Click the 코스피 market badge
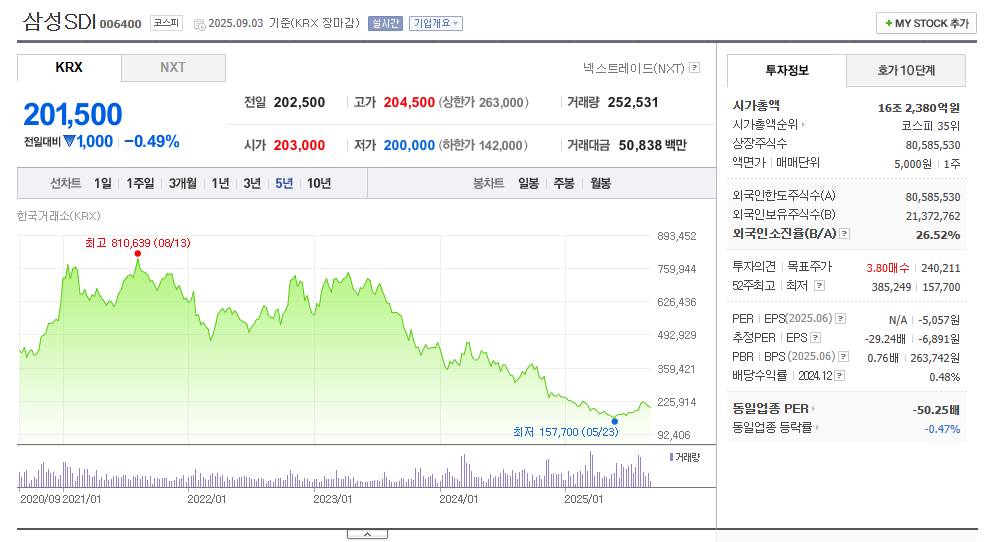The height and width of the screenshot is (542, 994). pyautogui.click(x=166, y=23)
